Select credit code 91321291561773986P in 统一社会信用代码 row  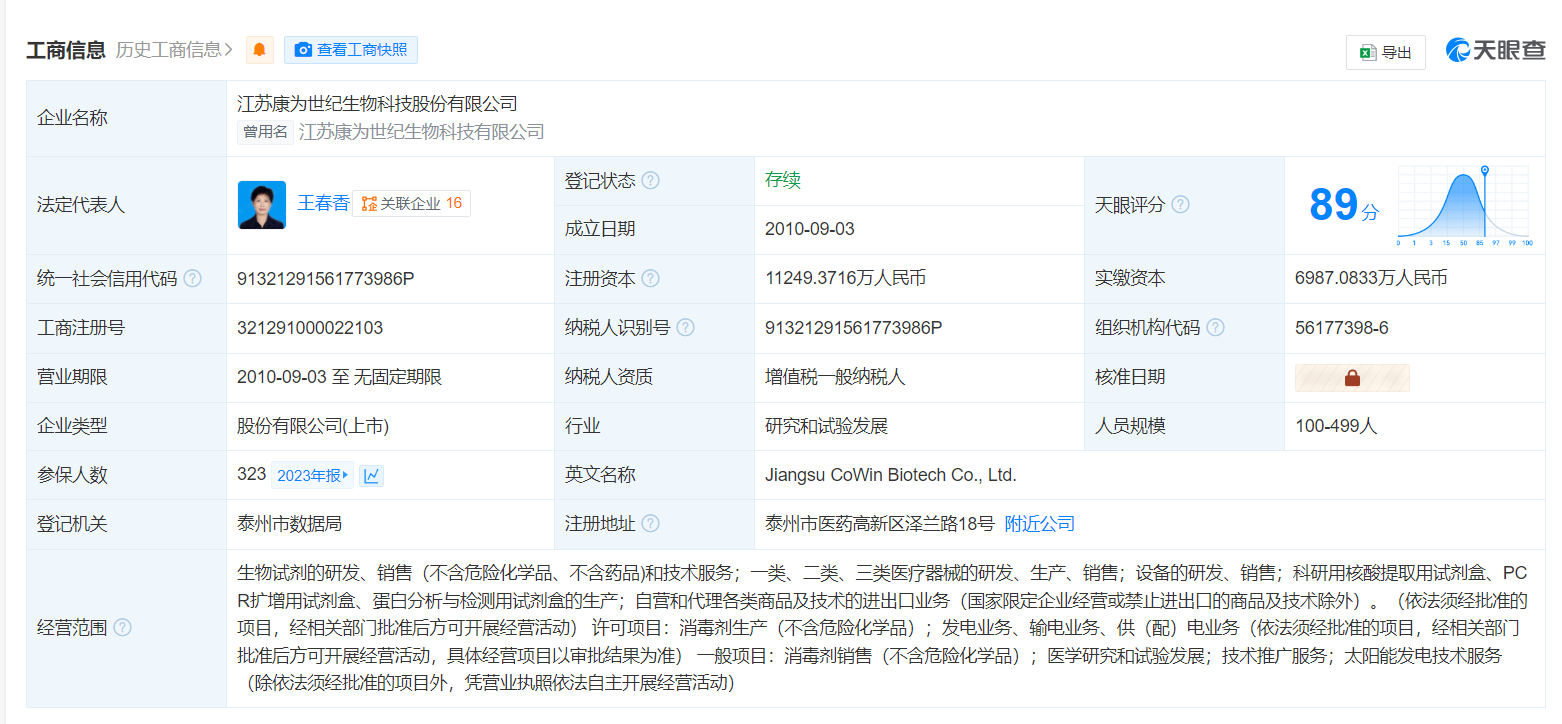pos(325,279)
